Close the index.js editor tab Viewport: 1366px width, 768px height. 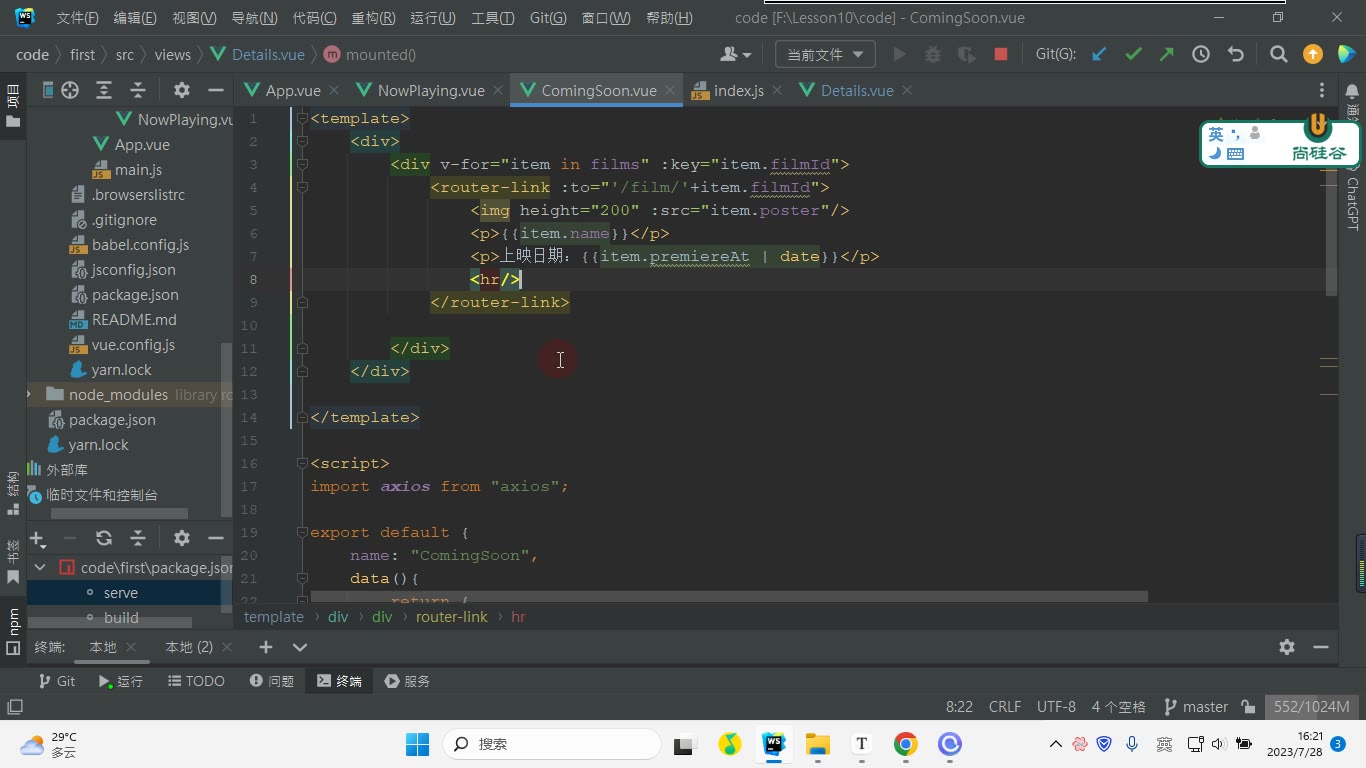click(x=777, y=90)
